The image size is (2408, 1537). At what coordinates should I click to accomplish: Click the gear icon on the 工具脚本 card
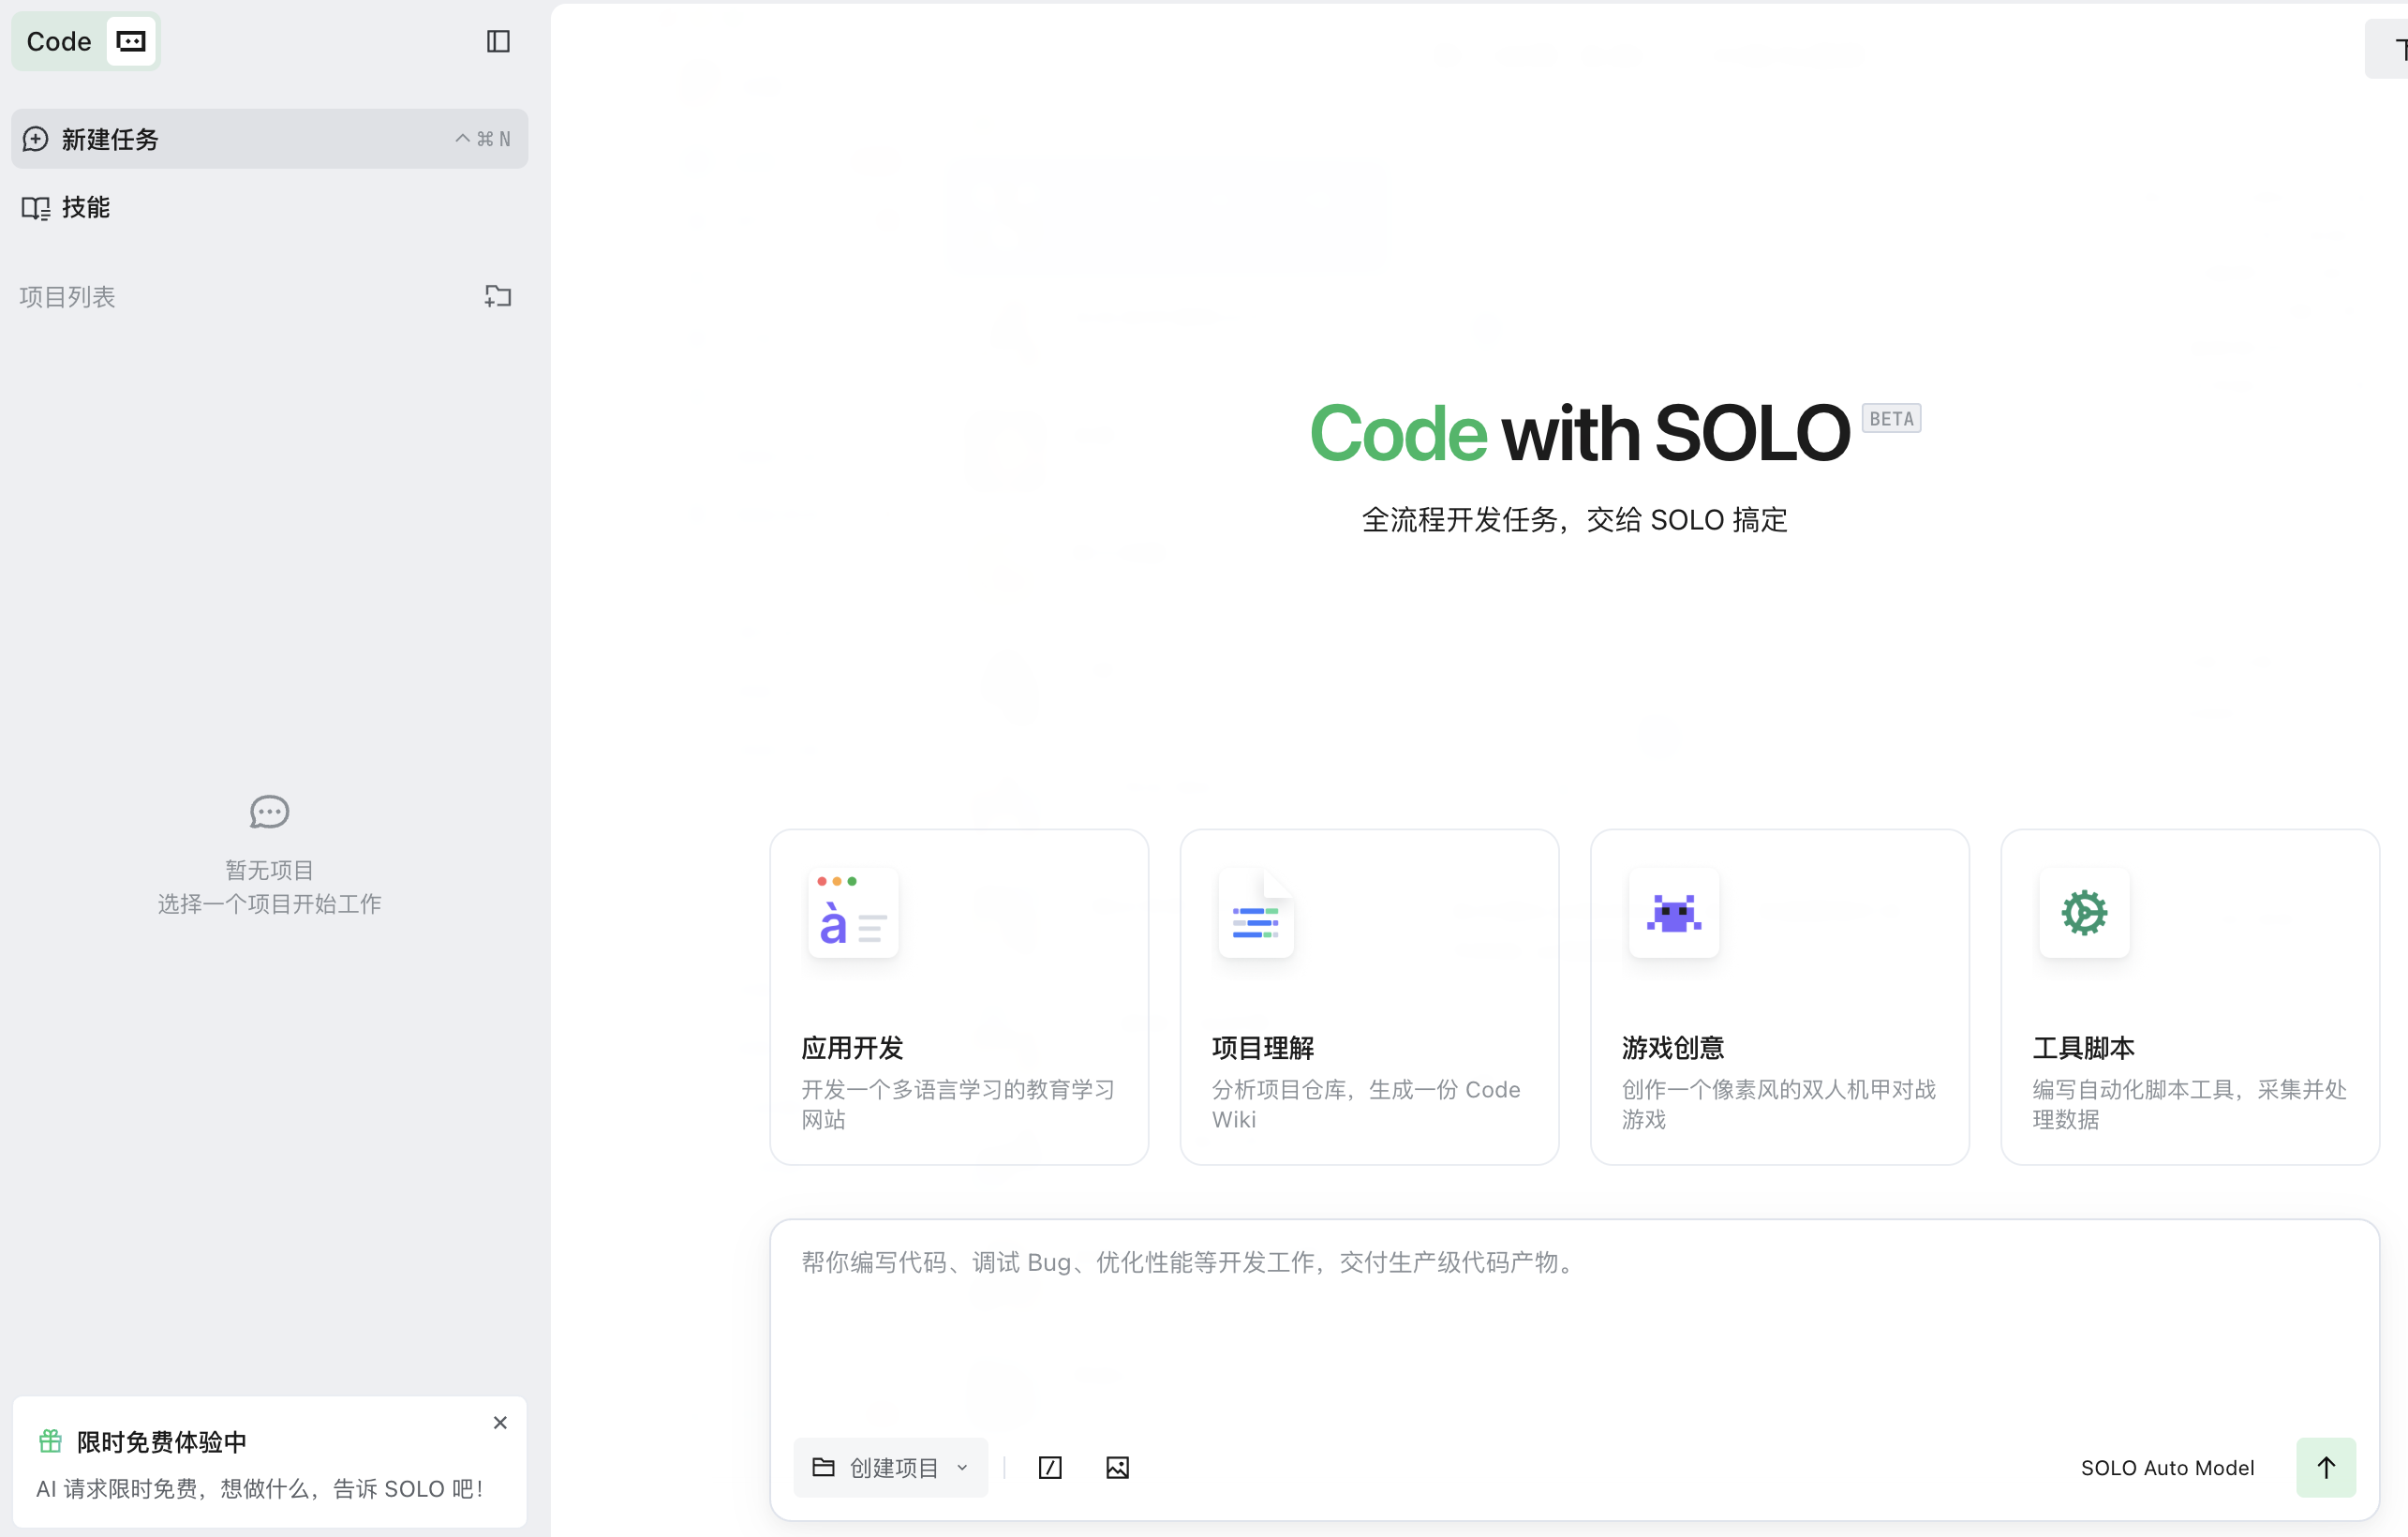point(2085,911)
